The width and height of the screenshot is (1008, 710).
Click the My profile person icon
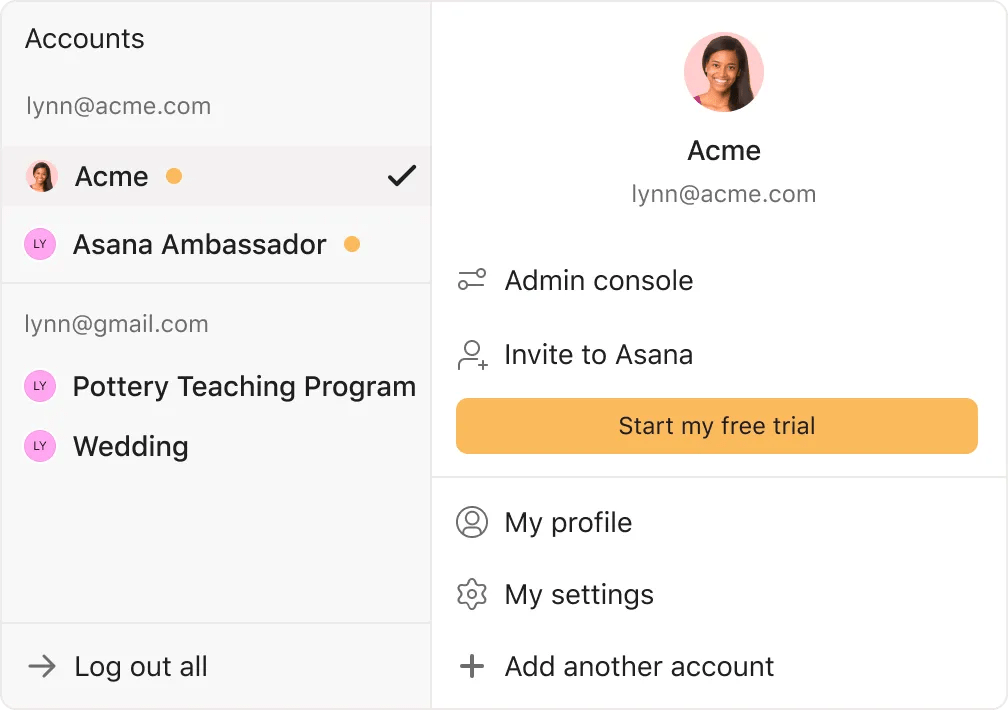pyautogui.click(x=472, y=522)
